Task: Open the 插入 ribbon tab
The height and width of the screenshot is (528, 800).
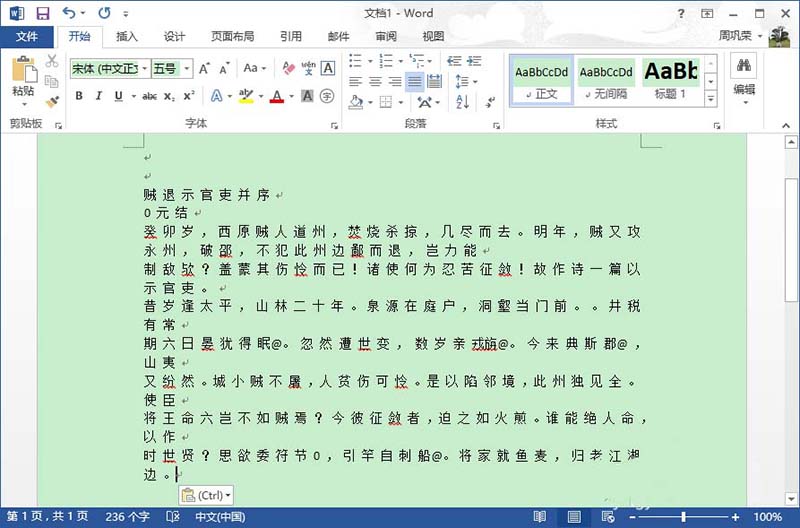Action: coord(127,37)
